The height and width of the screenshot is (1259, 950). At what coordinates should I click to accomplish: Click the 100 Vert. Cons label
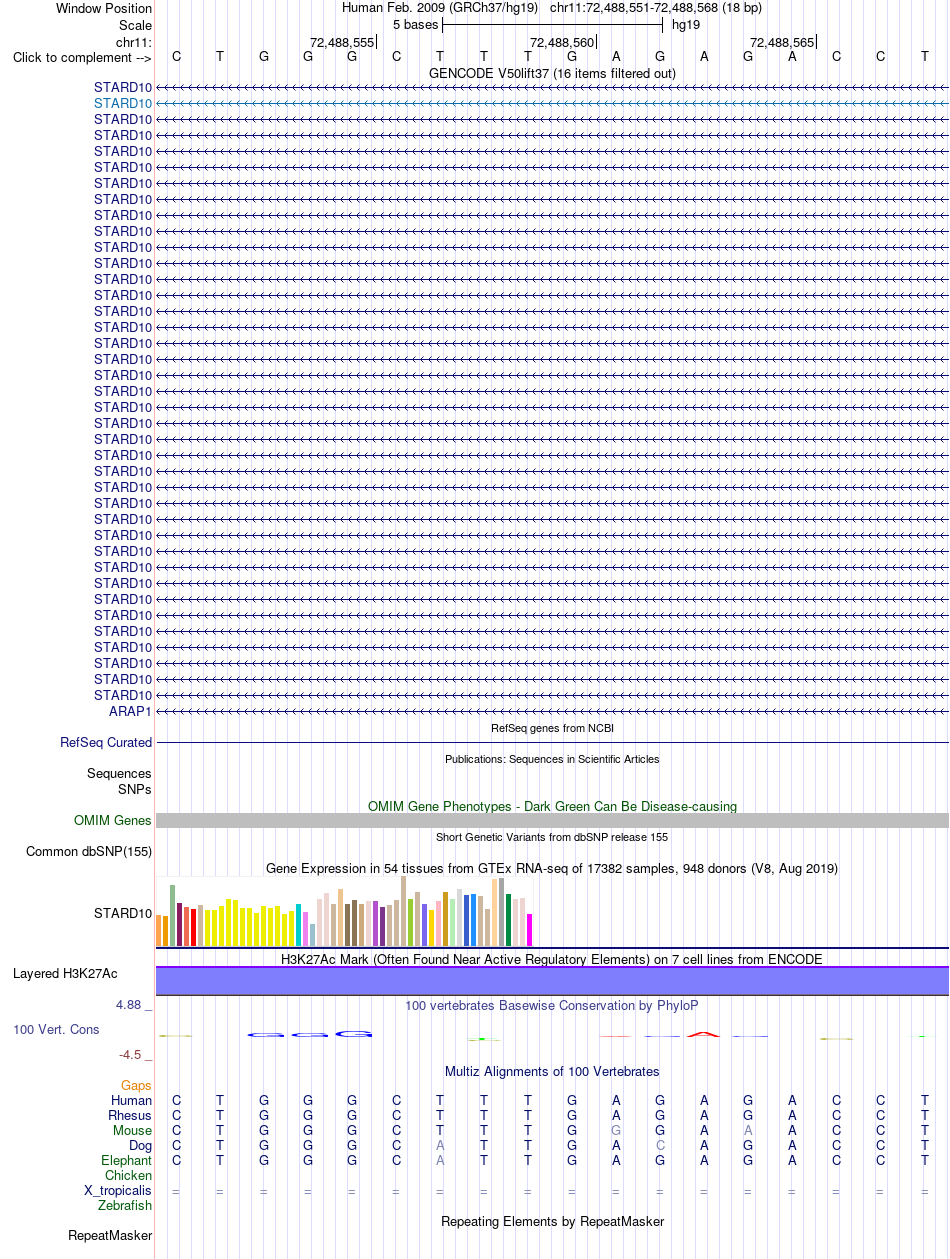click(57, 1030)
